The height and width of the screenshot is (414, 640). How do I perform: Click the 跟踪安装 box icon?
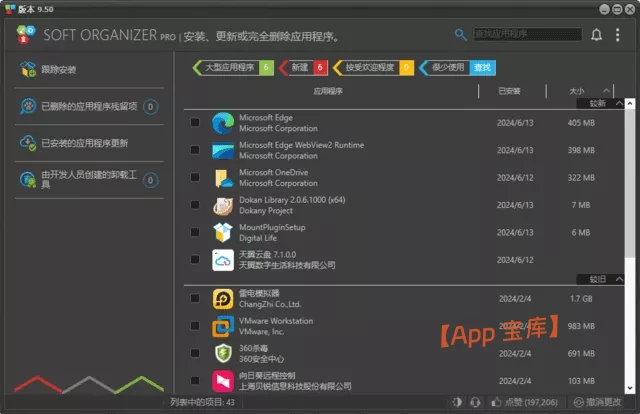click(x=28, y=69)
